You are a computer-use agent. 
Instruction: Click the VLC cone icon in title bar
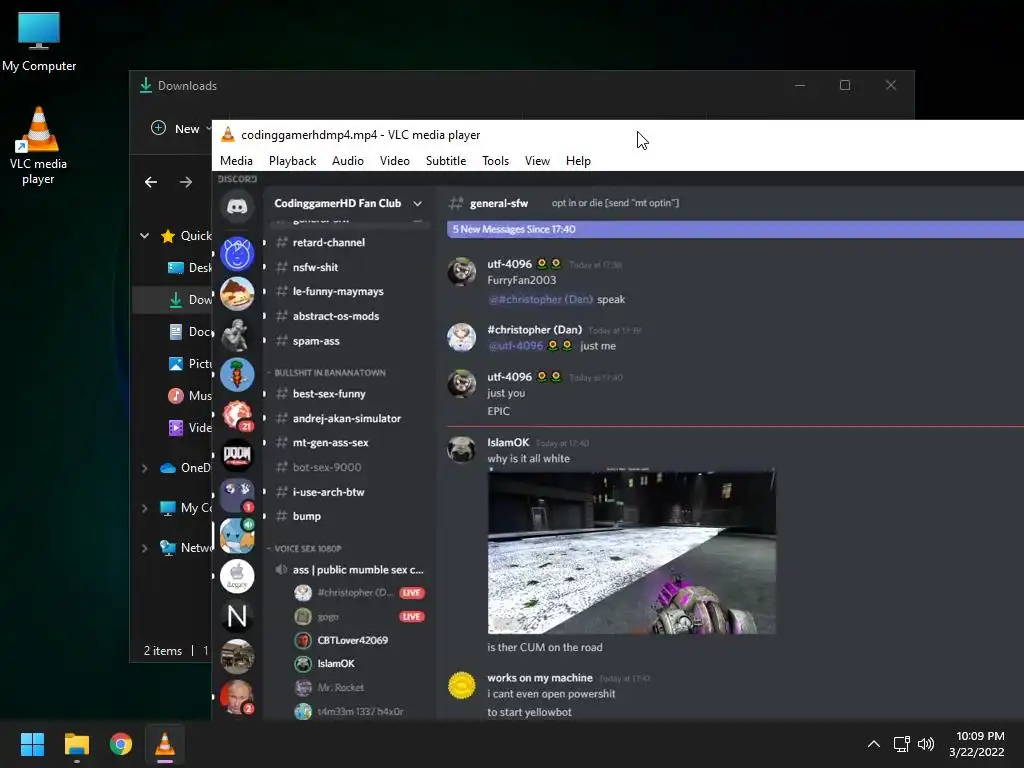(228, 135)
